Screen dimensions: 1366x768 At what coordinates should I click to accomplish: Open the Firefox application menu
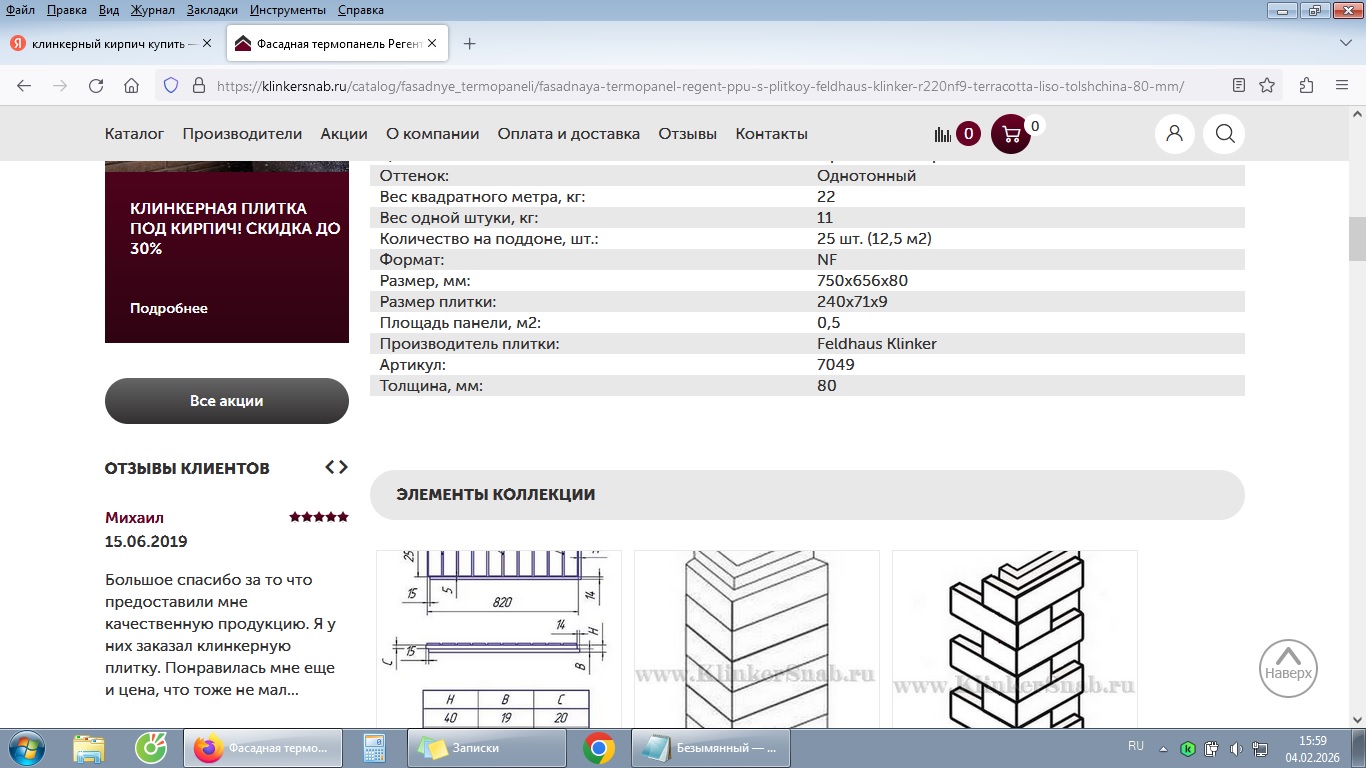(1342, 86)
